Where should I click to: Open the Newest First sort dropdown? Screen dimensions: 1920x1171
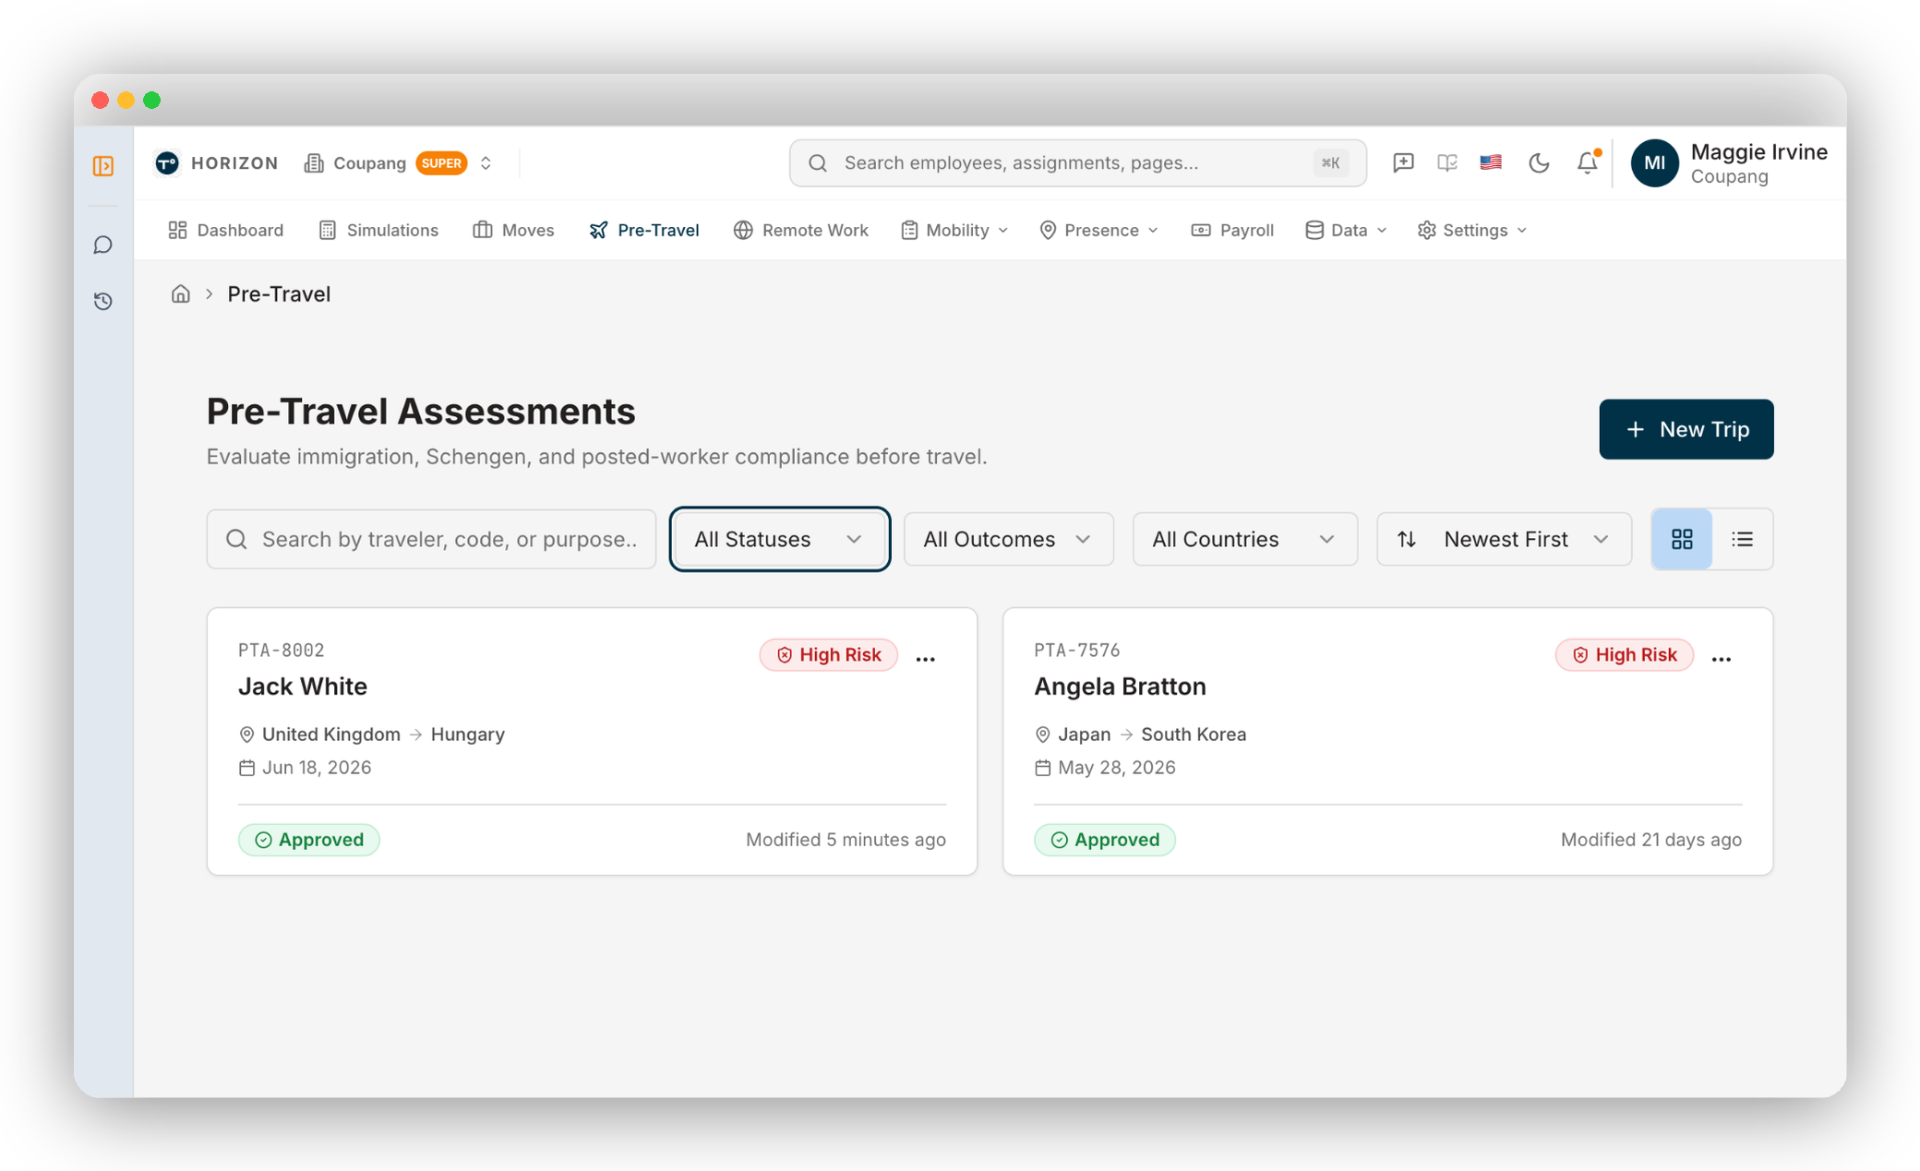click(x=1504, y=539)
